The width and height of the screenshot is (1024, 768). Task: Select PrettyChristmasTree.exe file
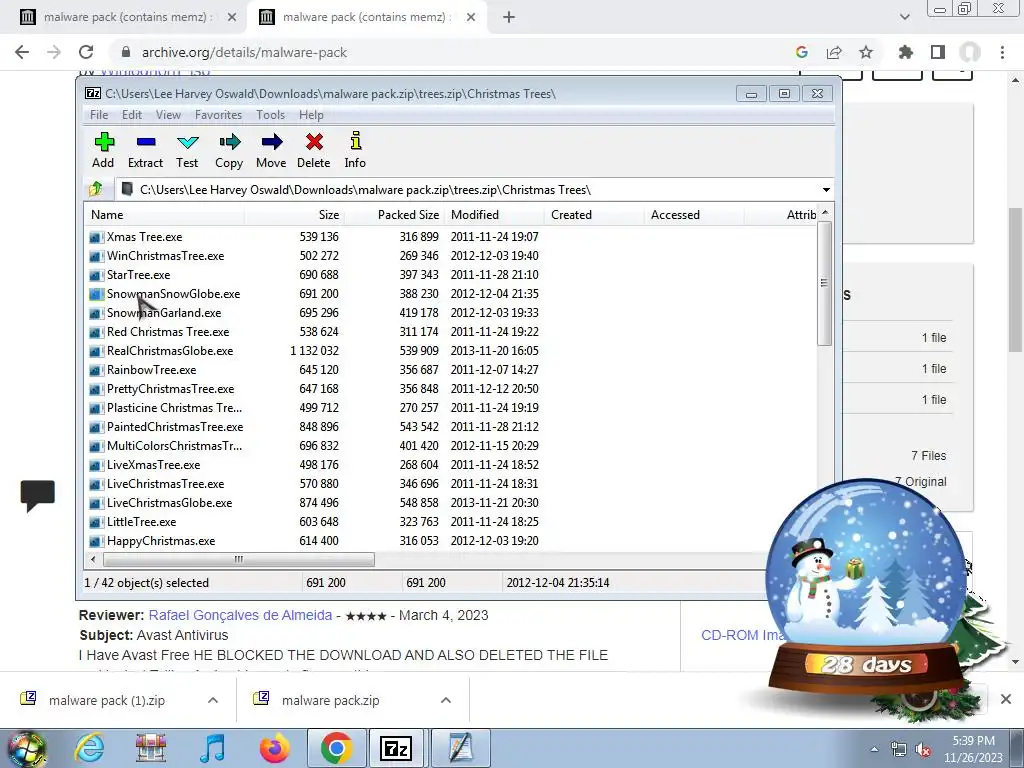[170, 389]
